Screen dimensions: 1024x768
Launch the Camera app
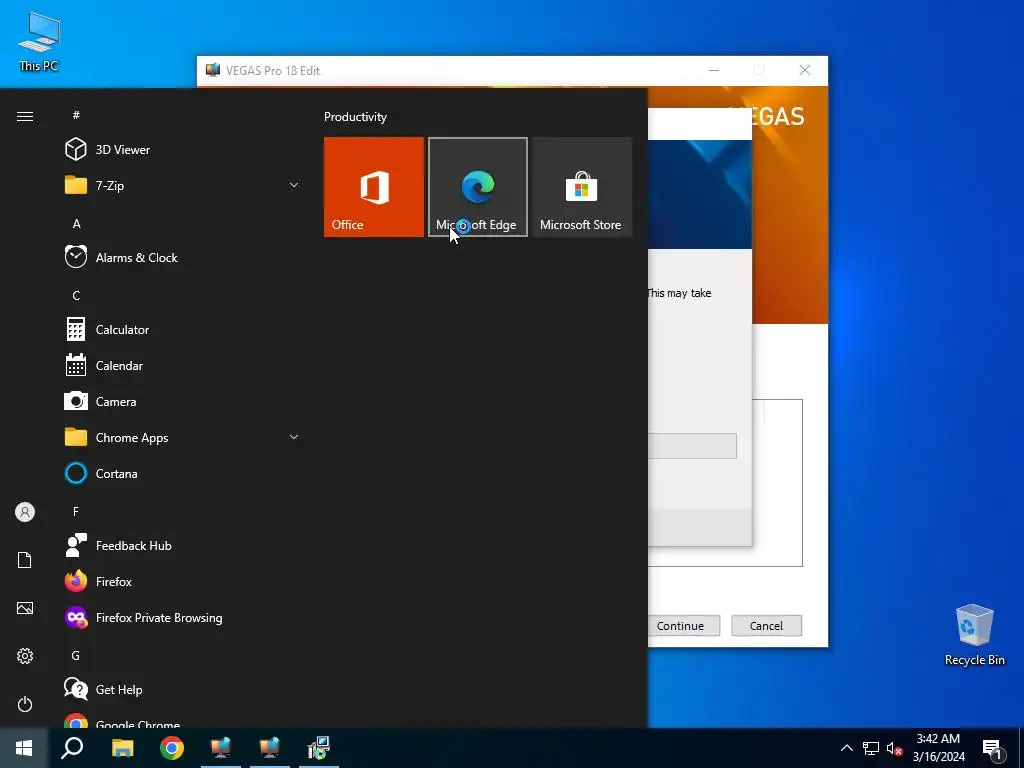click(182, 402)
